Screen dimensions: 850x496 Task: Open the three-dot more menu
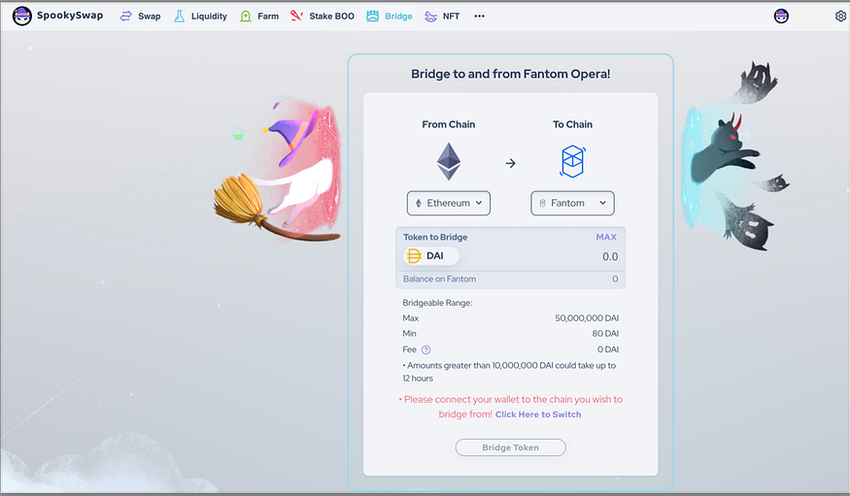pyautogui.click(x=479, y=16)
